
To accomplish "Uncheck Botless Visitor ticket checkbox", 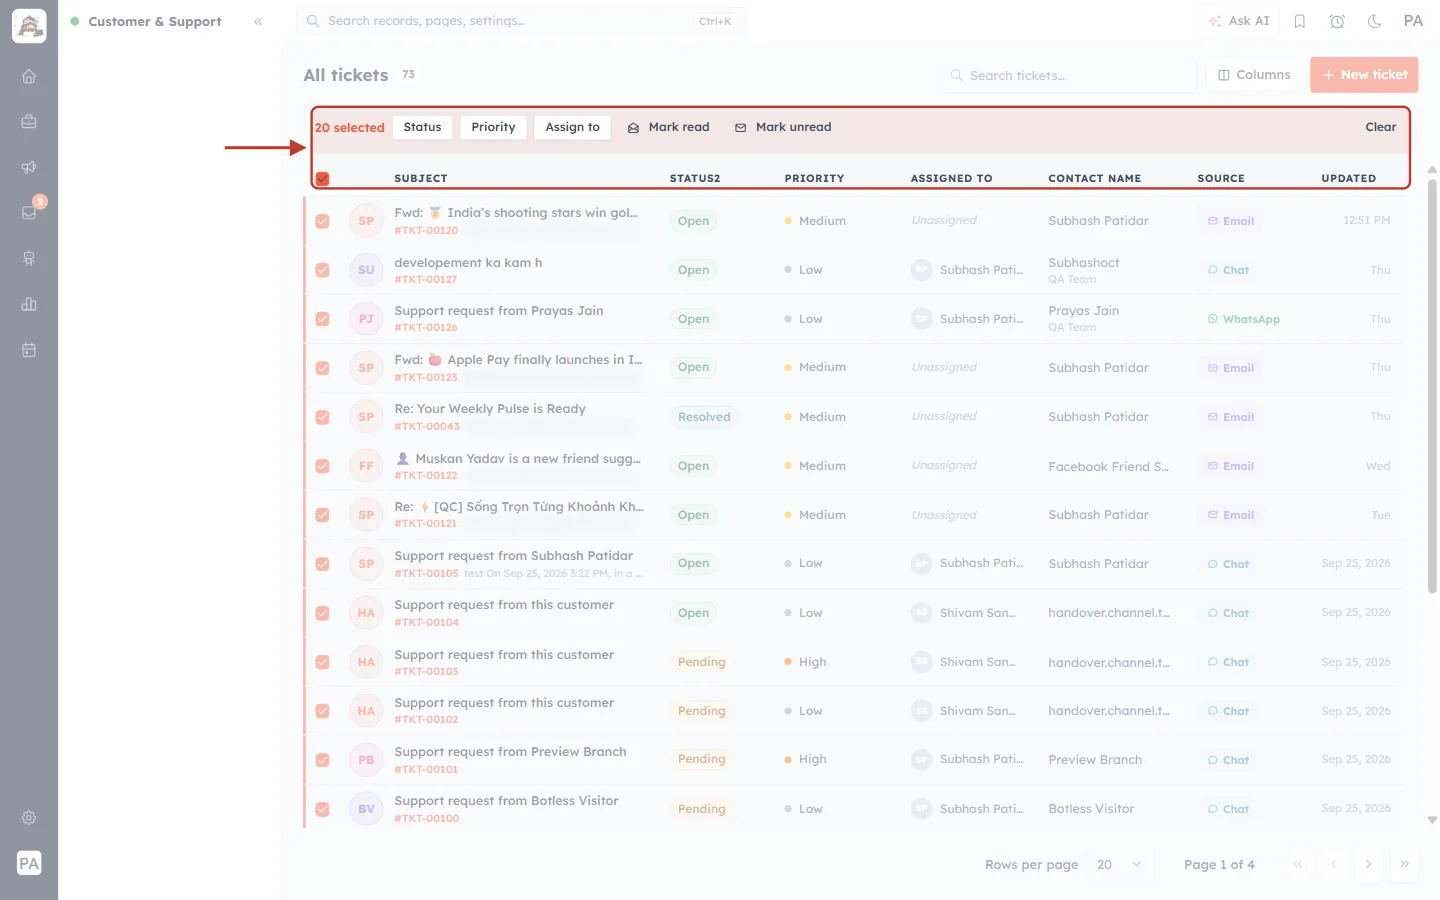I will coord(322,809).
